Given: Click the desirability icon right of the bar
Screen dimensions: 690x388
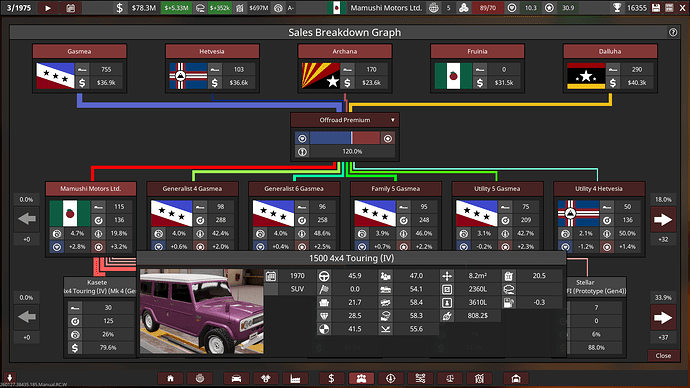Looking at the screenshot, I should point(388,138).
